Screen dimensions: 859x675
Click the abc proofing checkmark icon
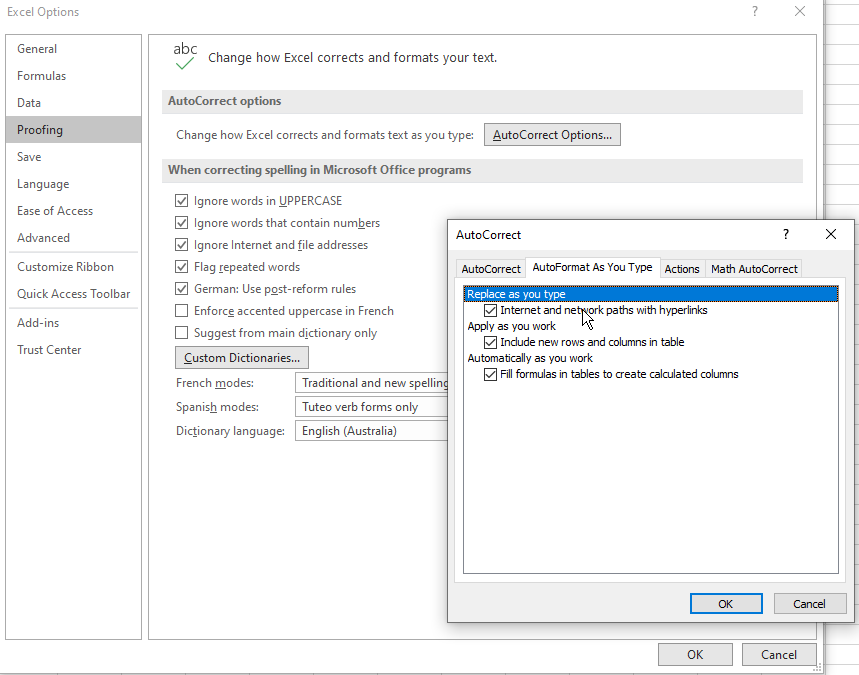tap(185, 56)
